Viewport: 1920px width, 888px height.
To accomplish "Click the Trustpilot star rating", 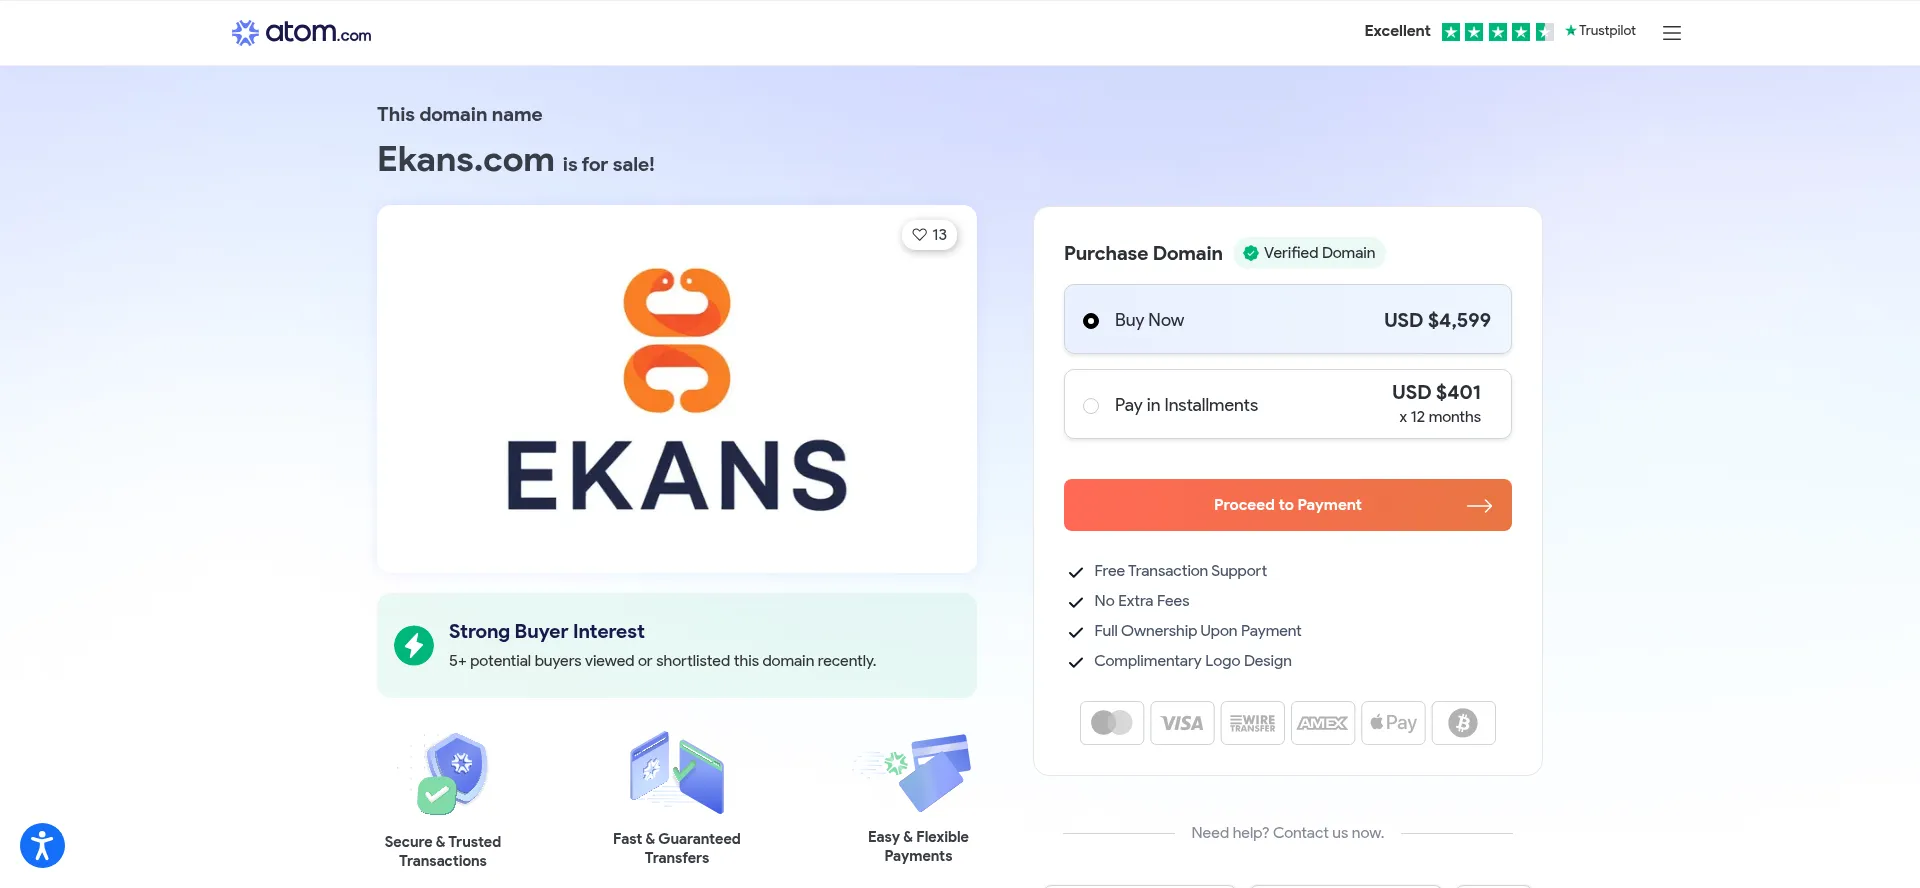I will 1497,32.
